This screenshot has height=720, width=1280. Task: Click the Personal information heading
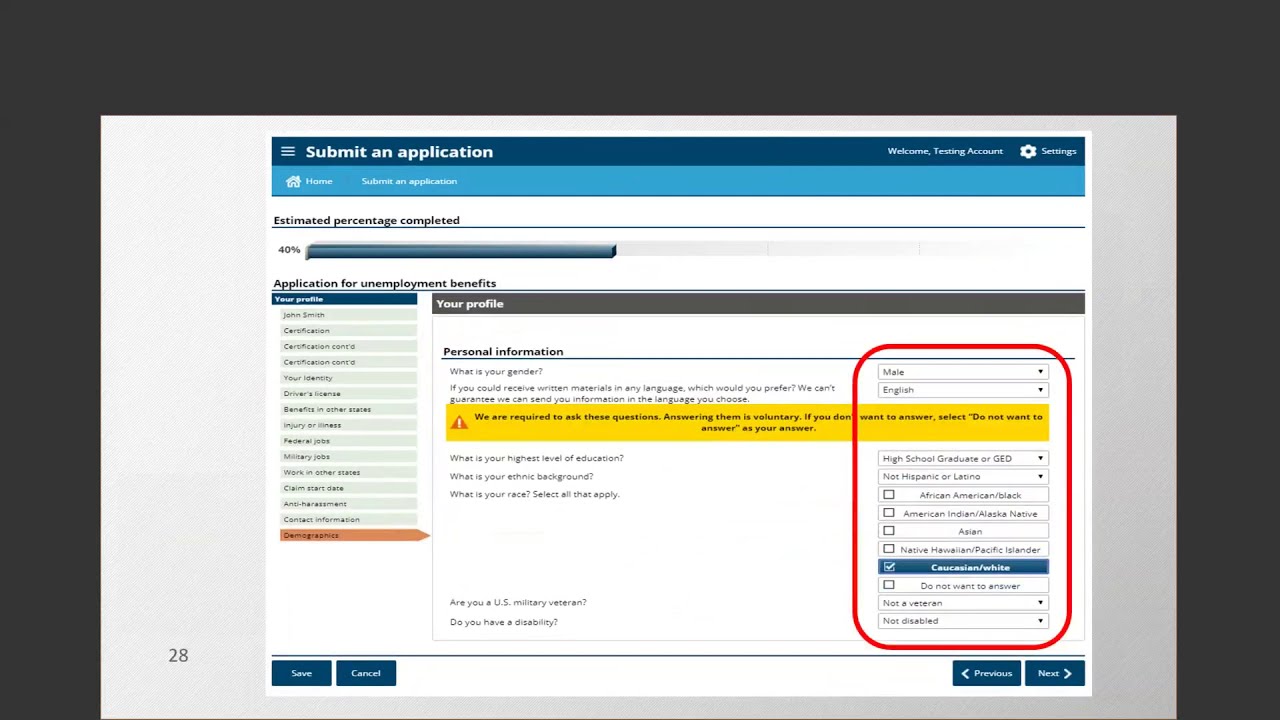pos(503,352)
